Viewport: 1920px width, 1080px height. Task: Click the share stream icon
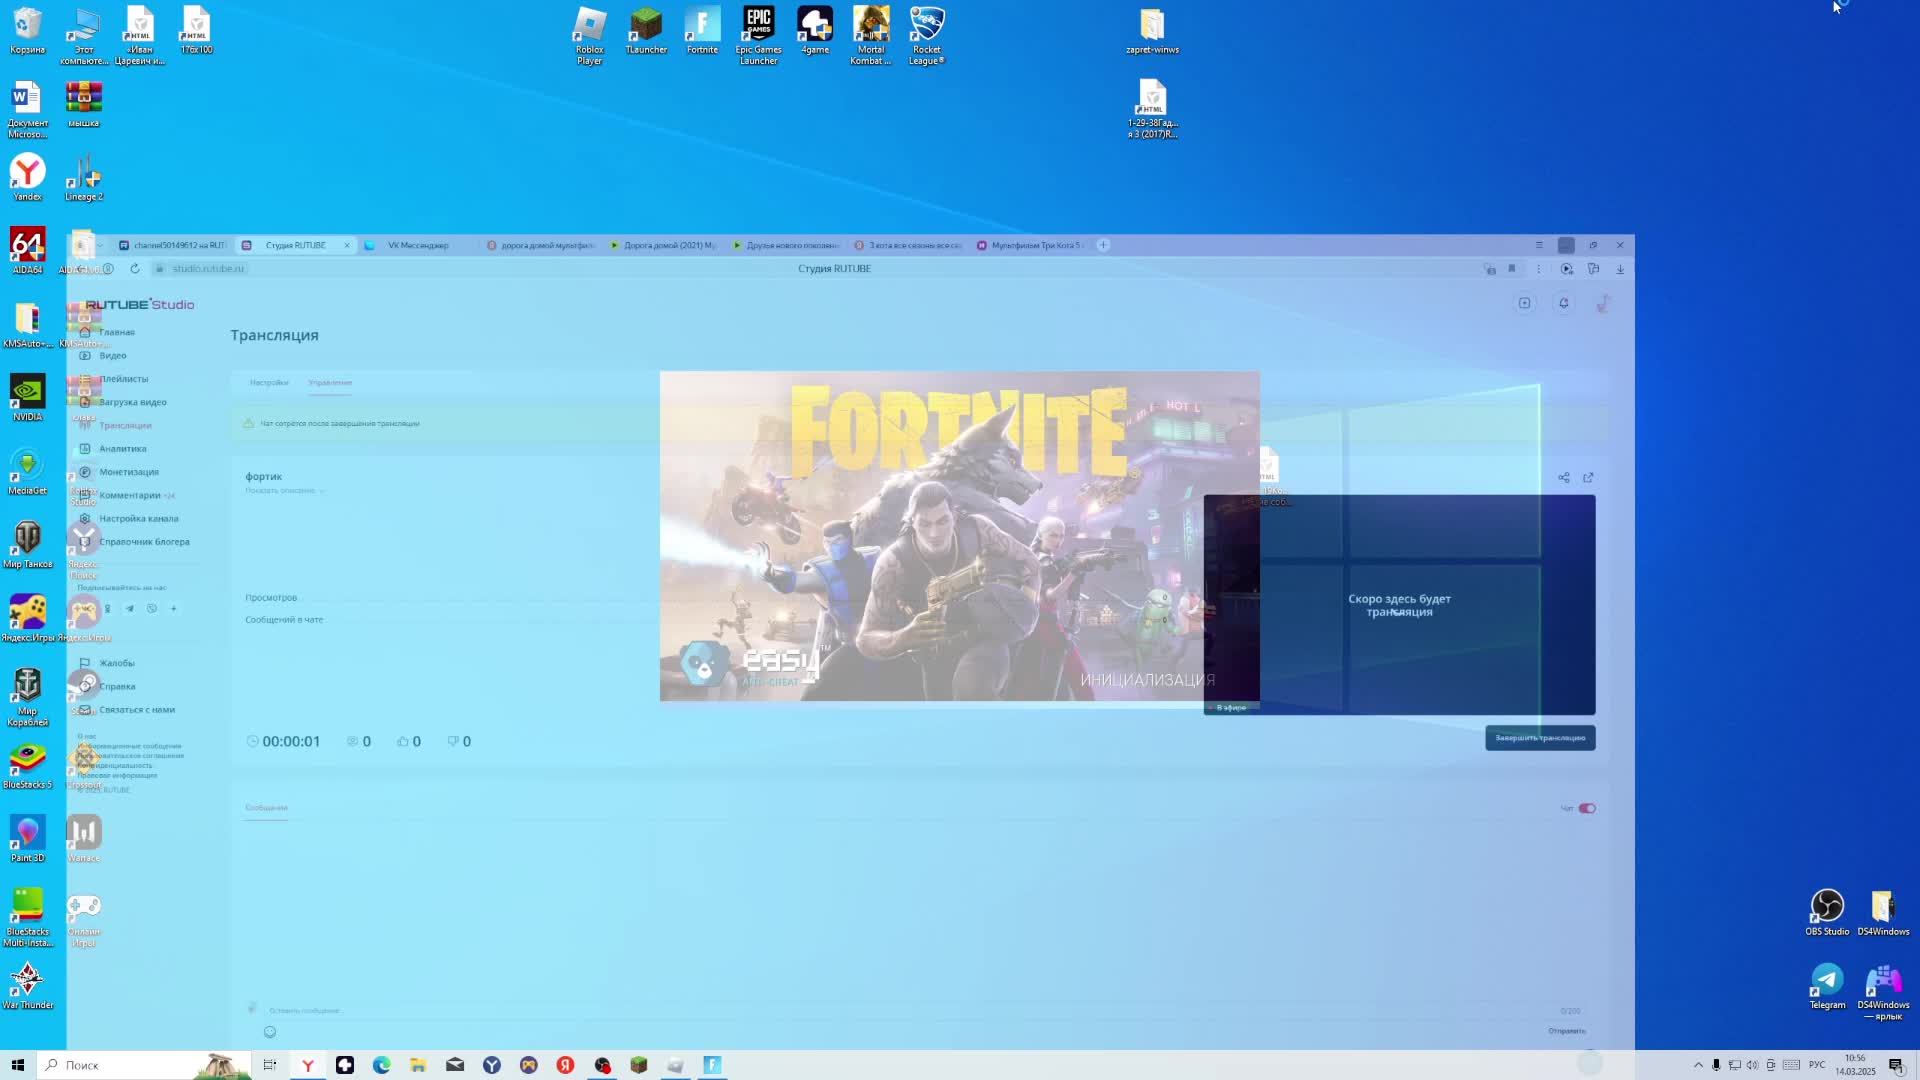point(1564,477)
